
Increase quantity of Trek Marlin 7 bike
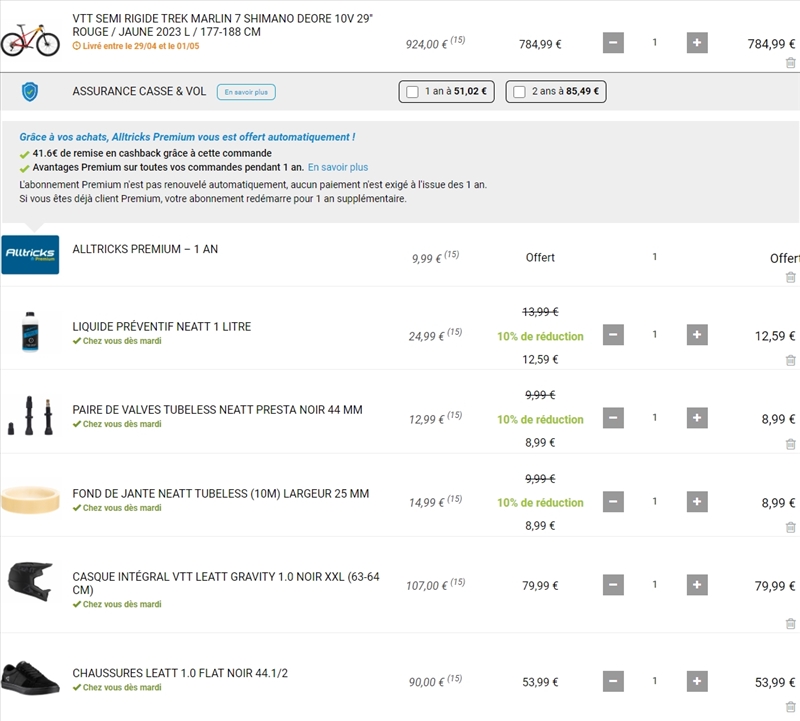coord(697,43)
